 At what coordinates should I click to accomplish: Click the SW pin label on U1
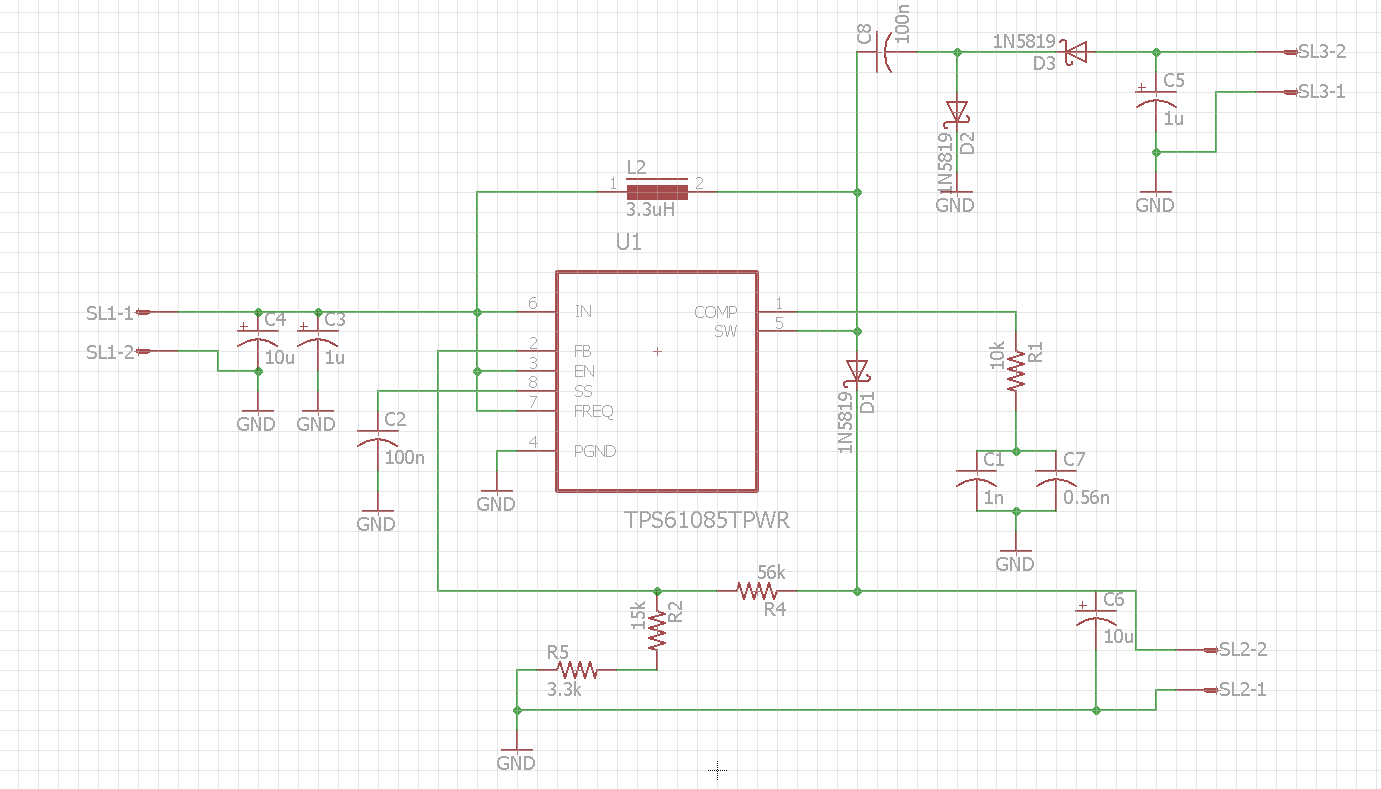(x=726, y=331)
